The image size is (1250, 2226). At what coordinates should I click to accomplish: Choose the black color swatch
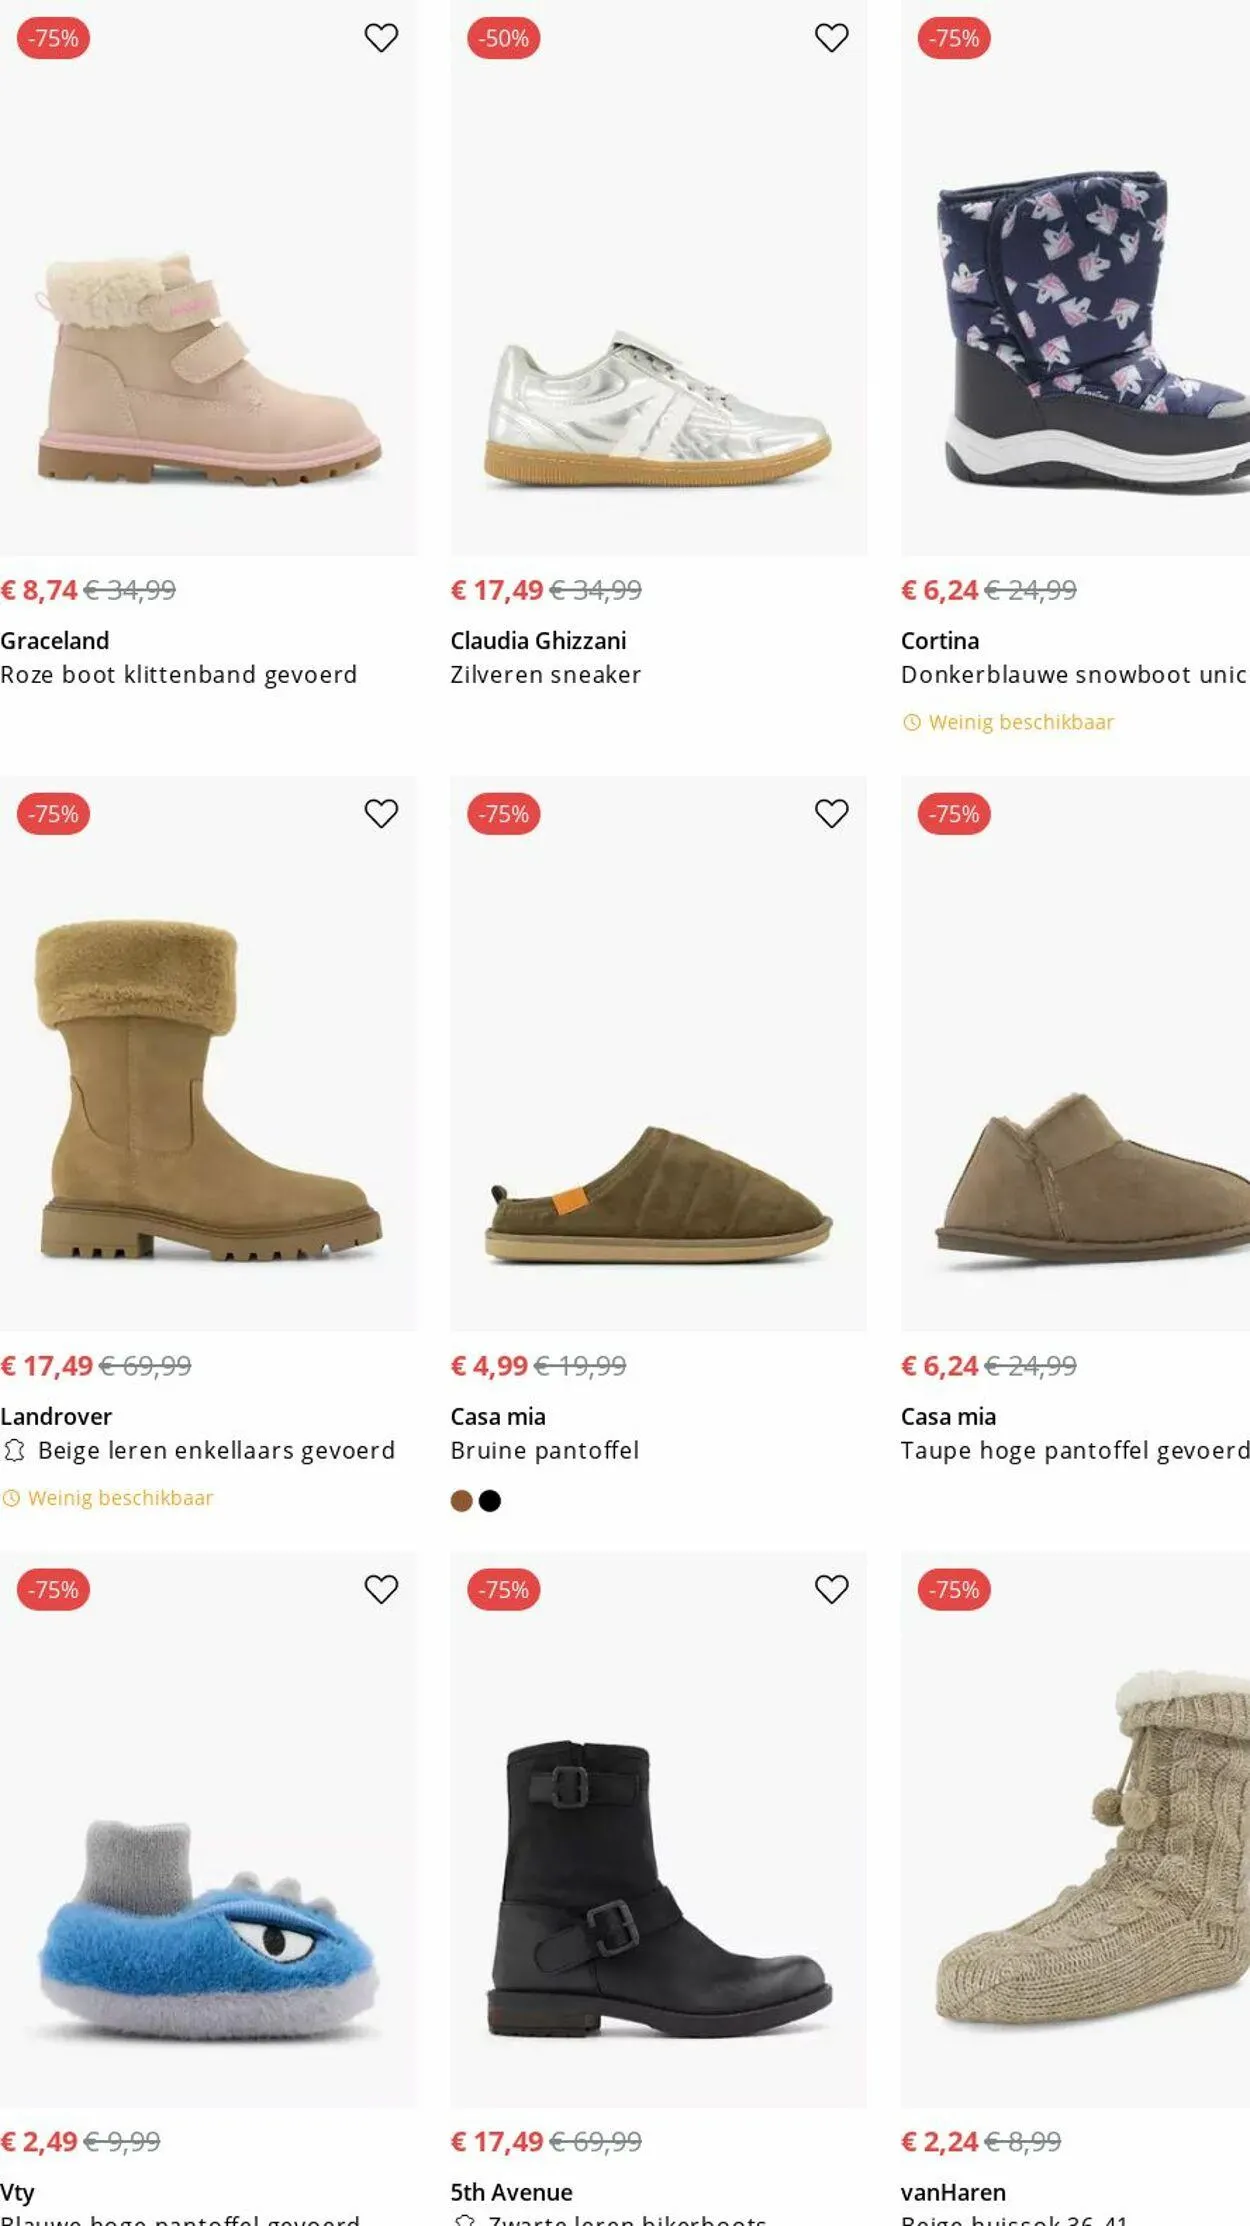click(x=490, y=1500)
